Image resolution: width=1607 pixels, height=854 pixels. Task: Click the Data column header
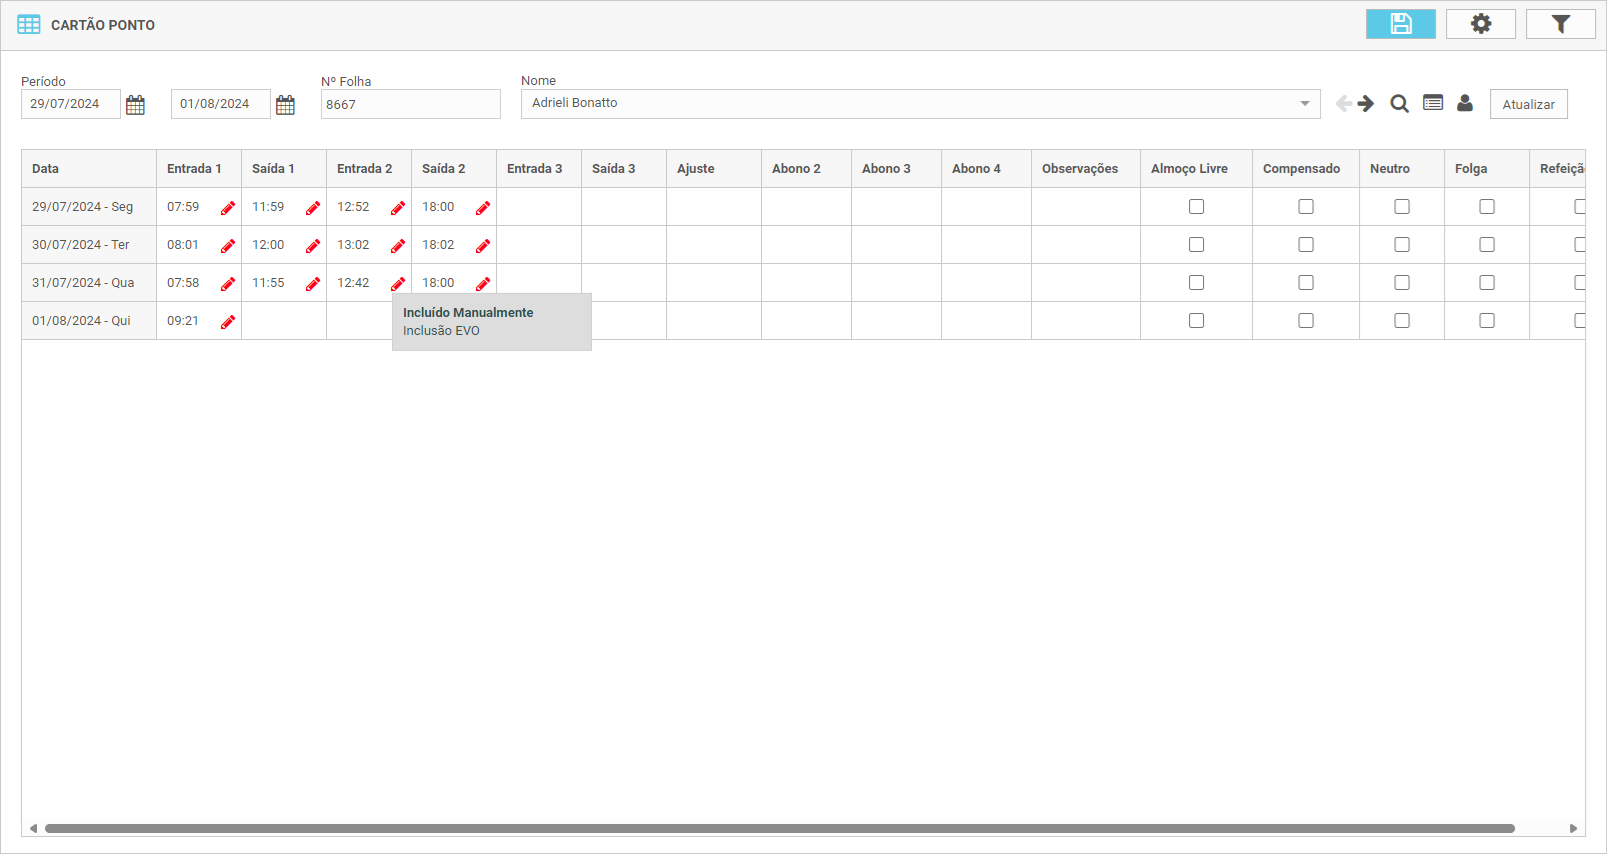coord(46,169)
